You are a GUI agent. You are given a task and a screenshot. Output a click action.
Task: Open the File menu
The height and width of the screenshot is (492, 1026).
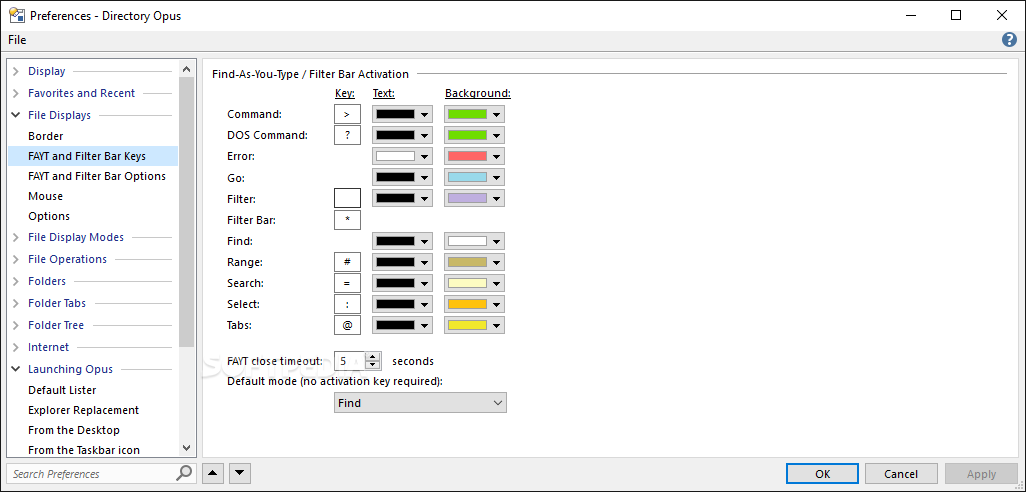[x=17, y=40]
